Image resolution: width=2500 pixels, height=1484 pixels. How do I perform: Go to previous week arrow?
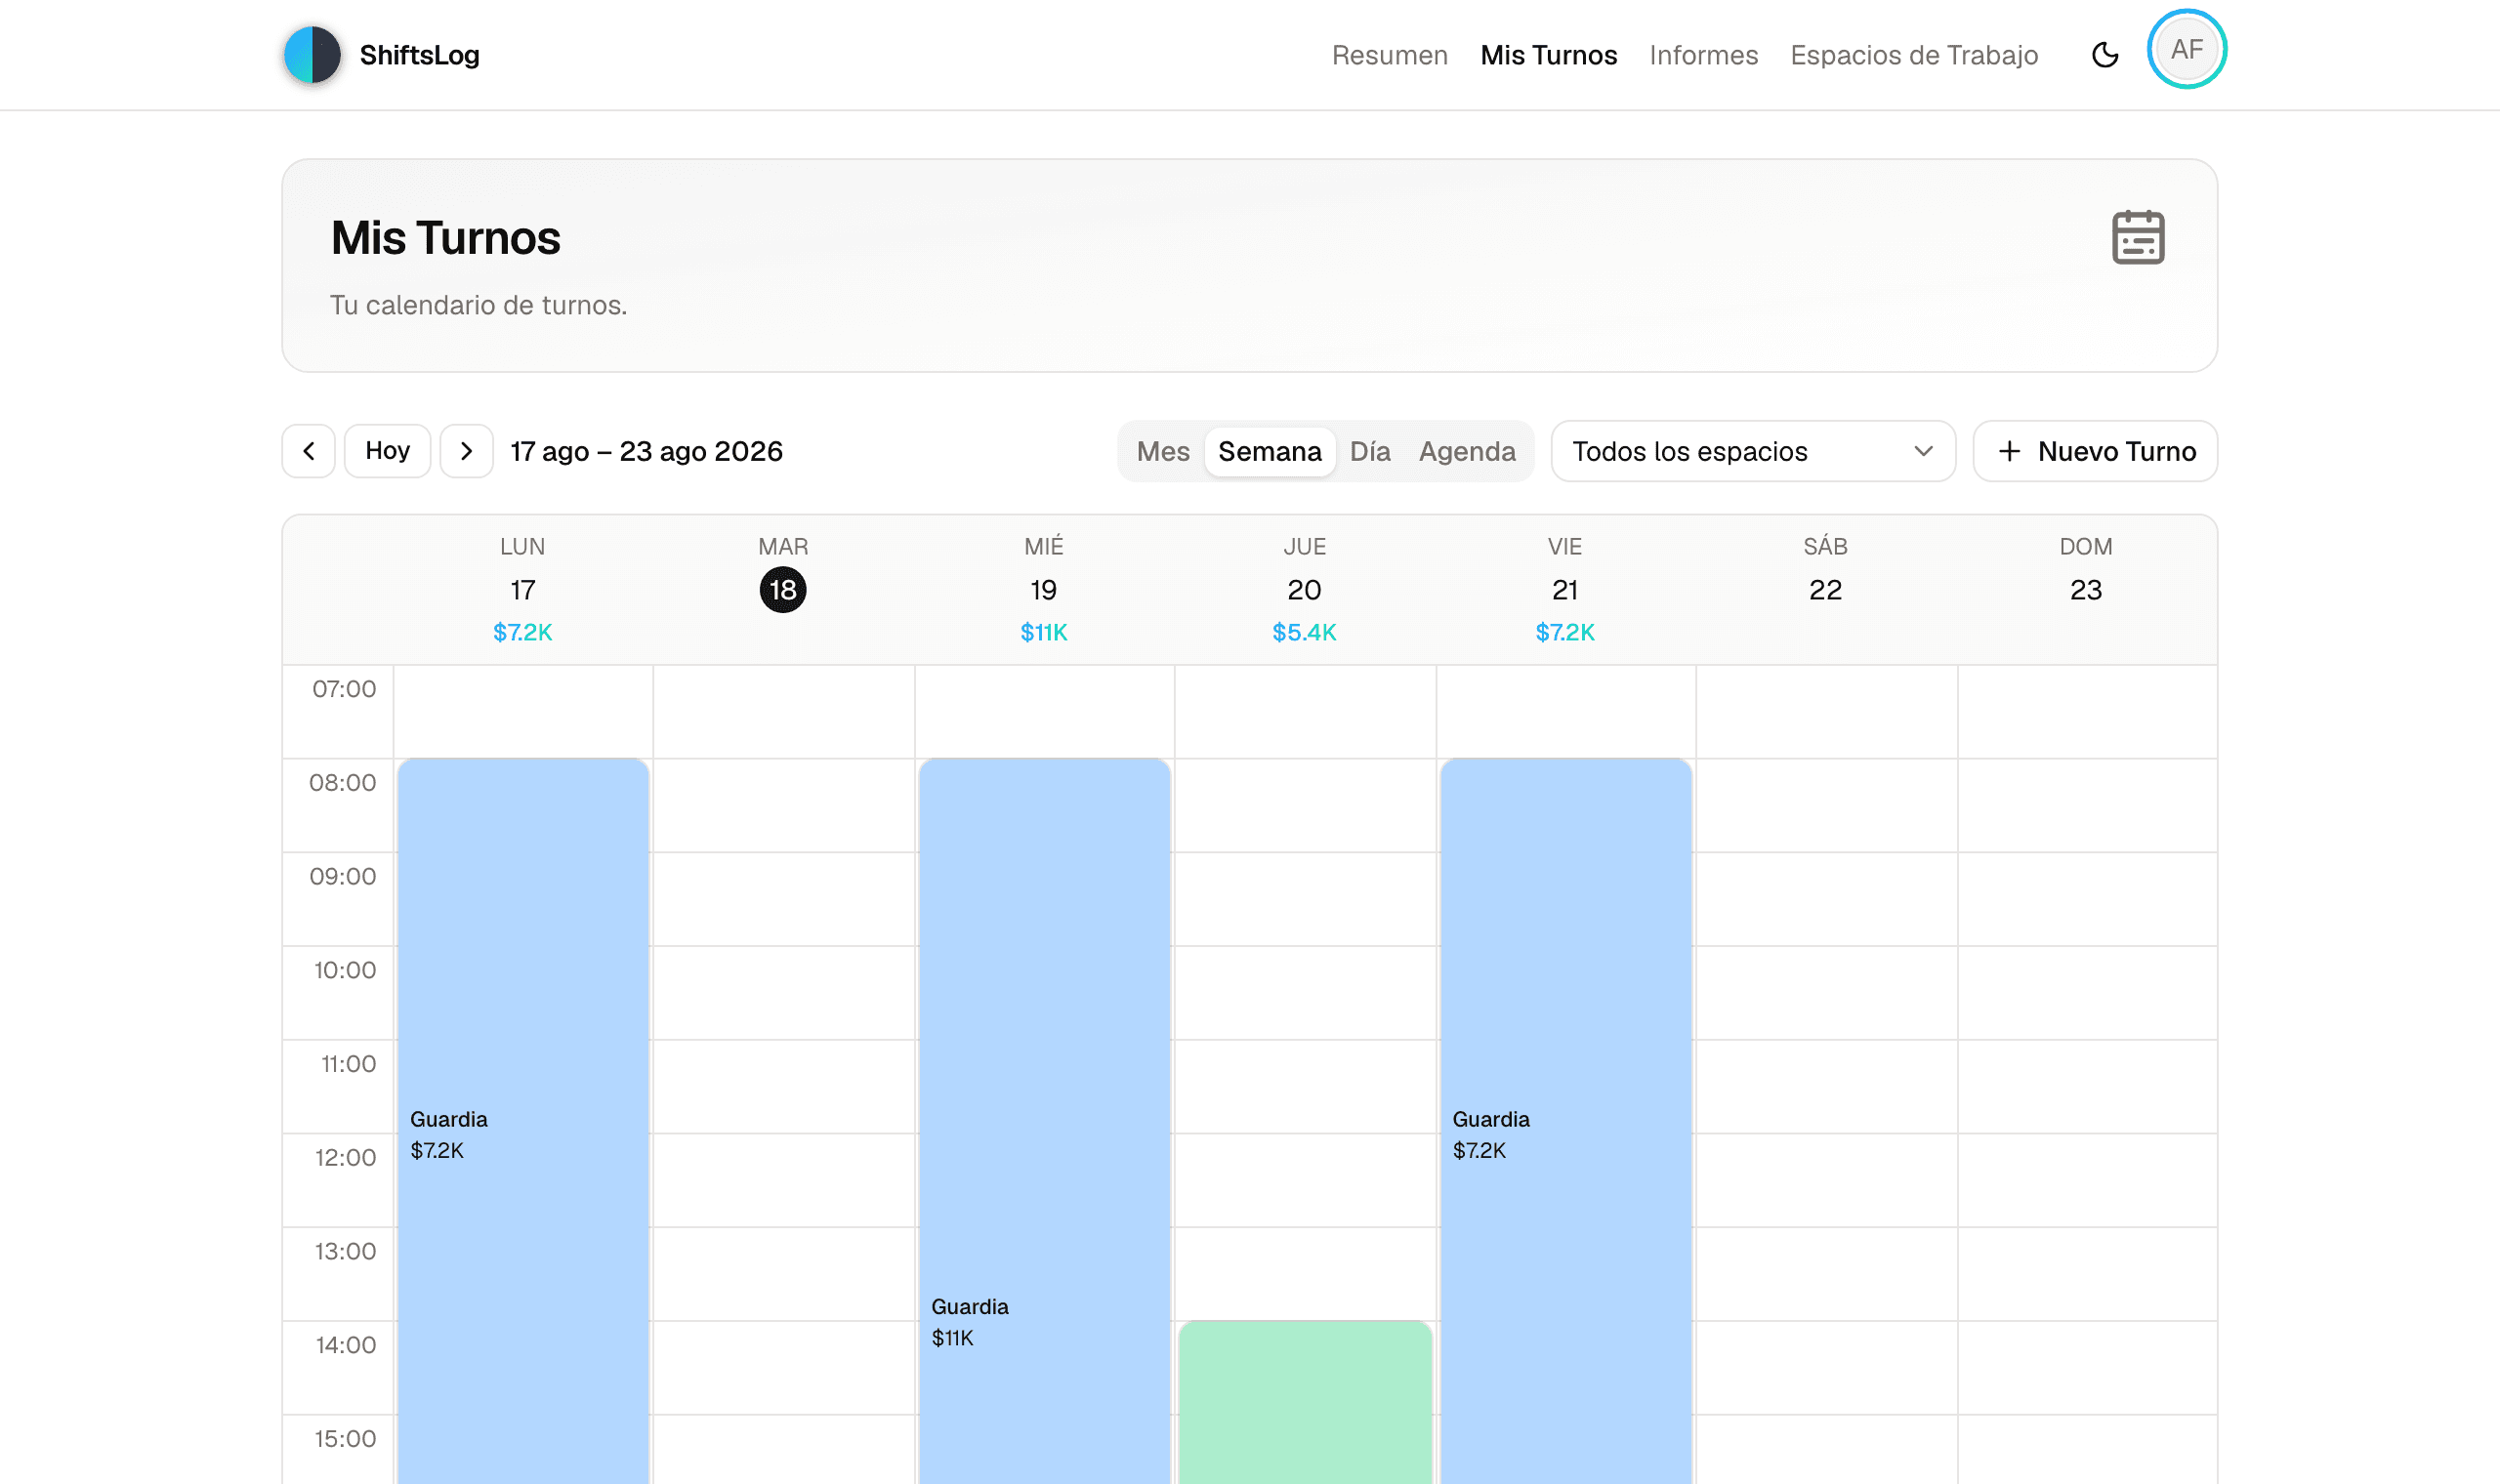[309, 451]
